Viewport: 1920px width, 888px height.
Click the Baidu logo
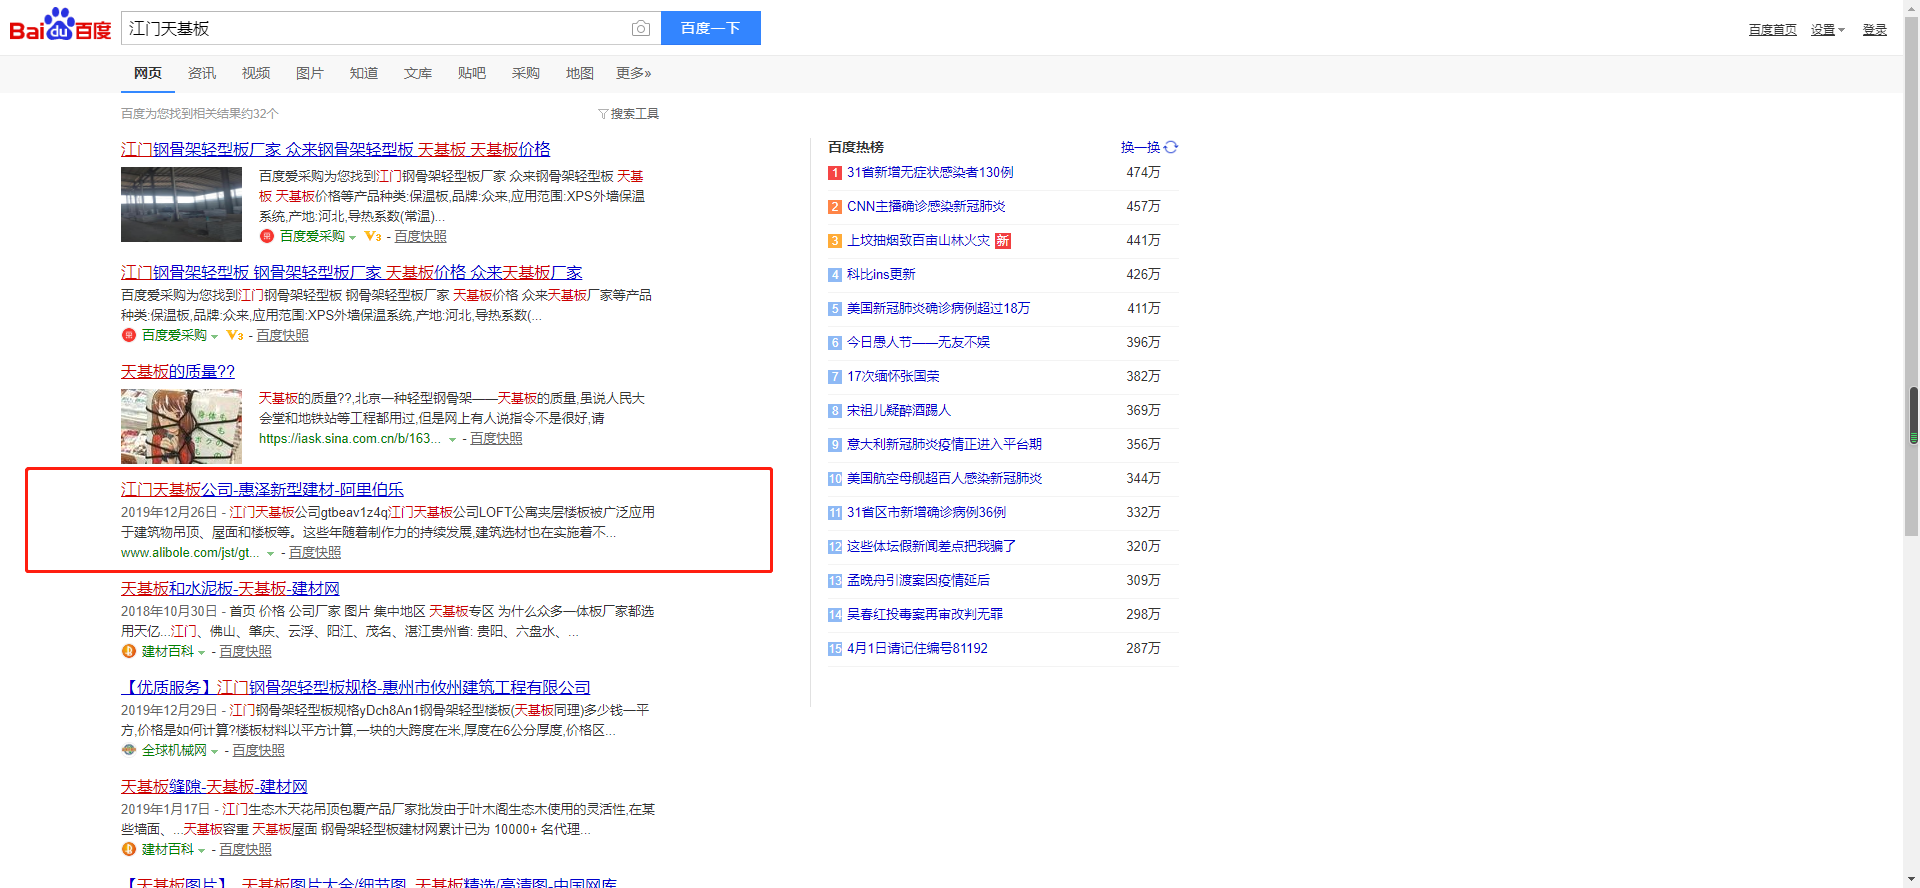tap(60, 26)
